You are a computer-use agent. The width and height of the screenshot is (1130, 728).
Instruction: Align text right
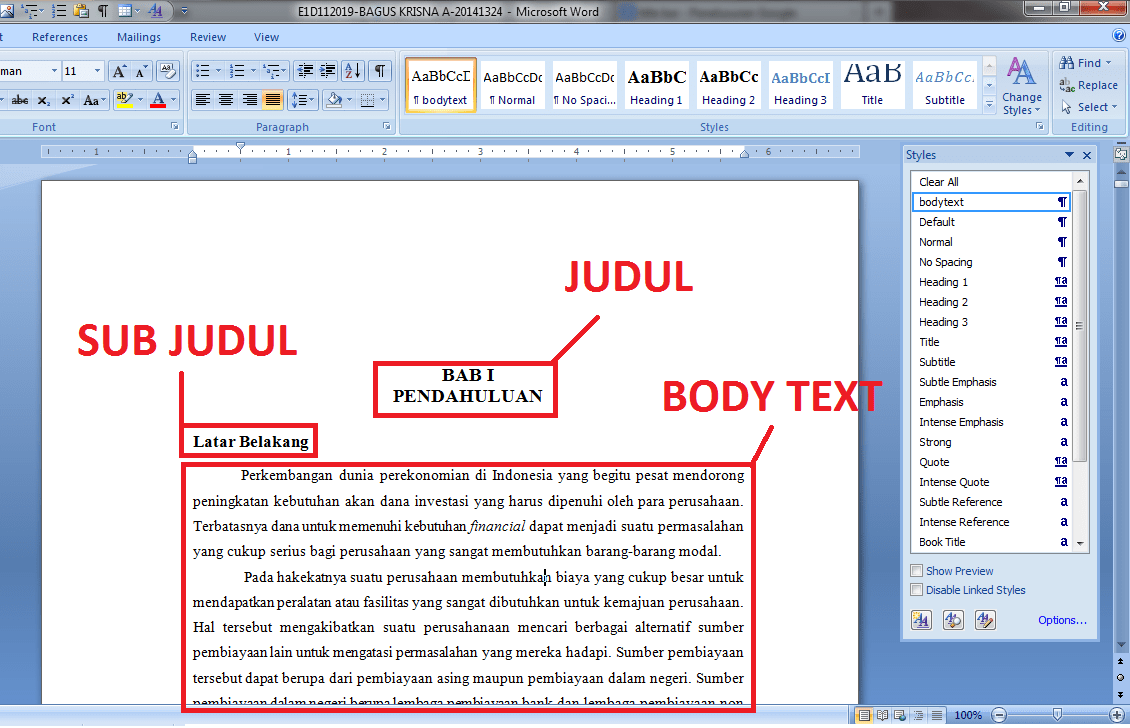(249, 100)
